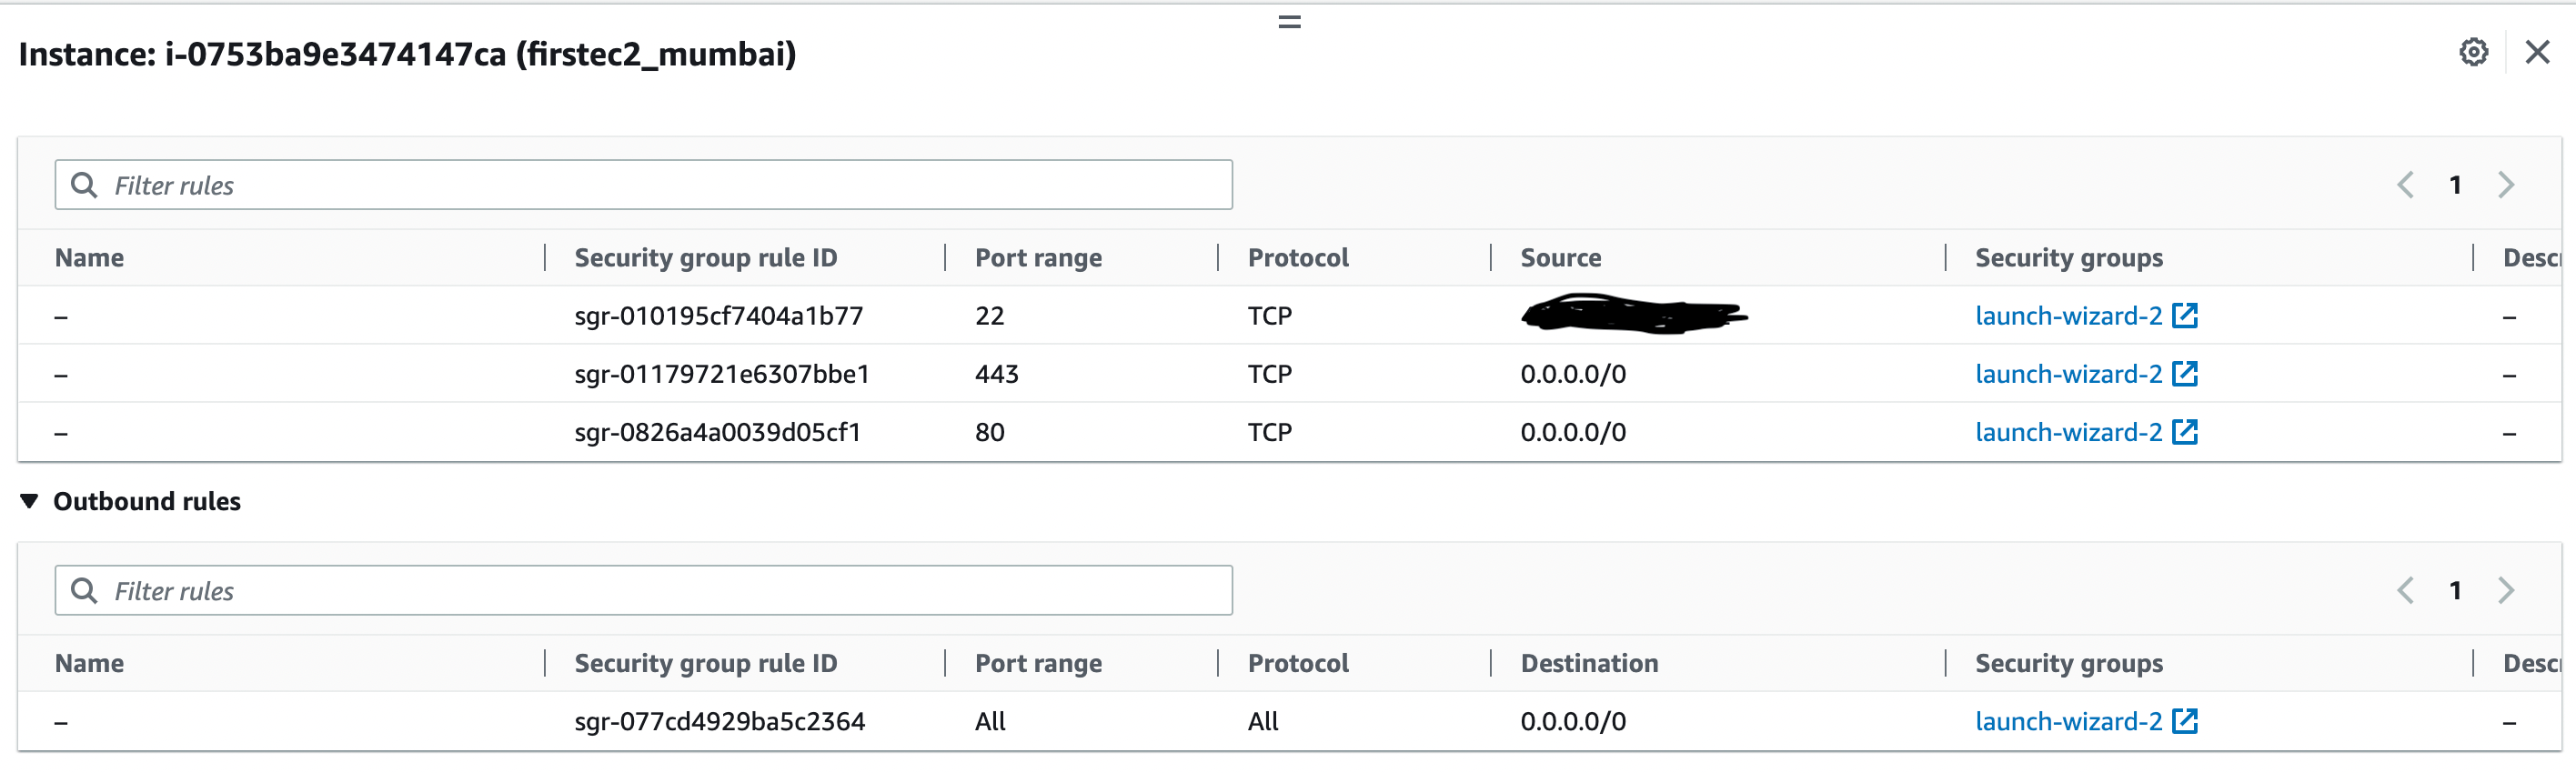Open external link icon for outbound rule
2576x773 pixels.
click(x=2185, y=721)
